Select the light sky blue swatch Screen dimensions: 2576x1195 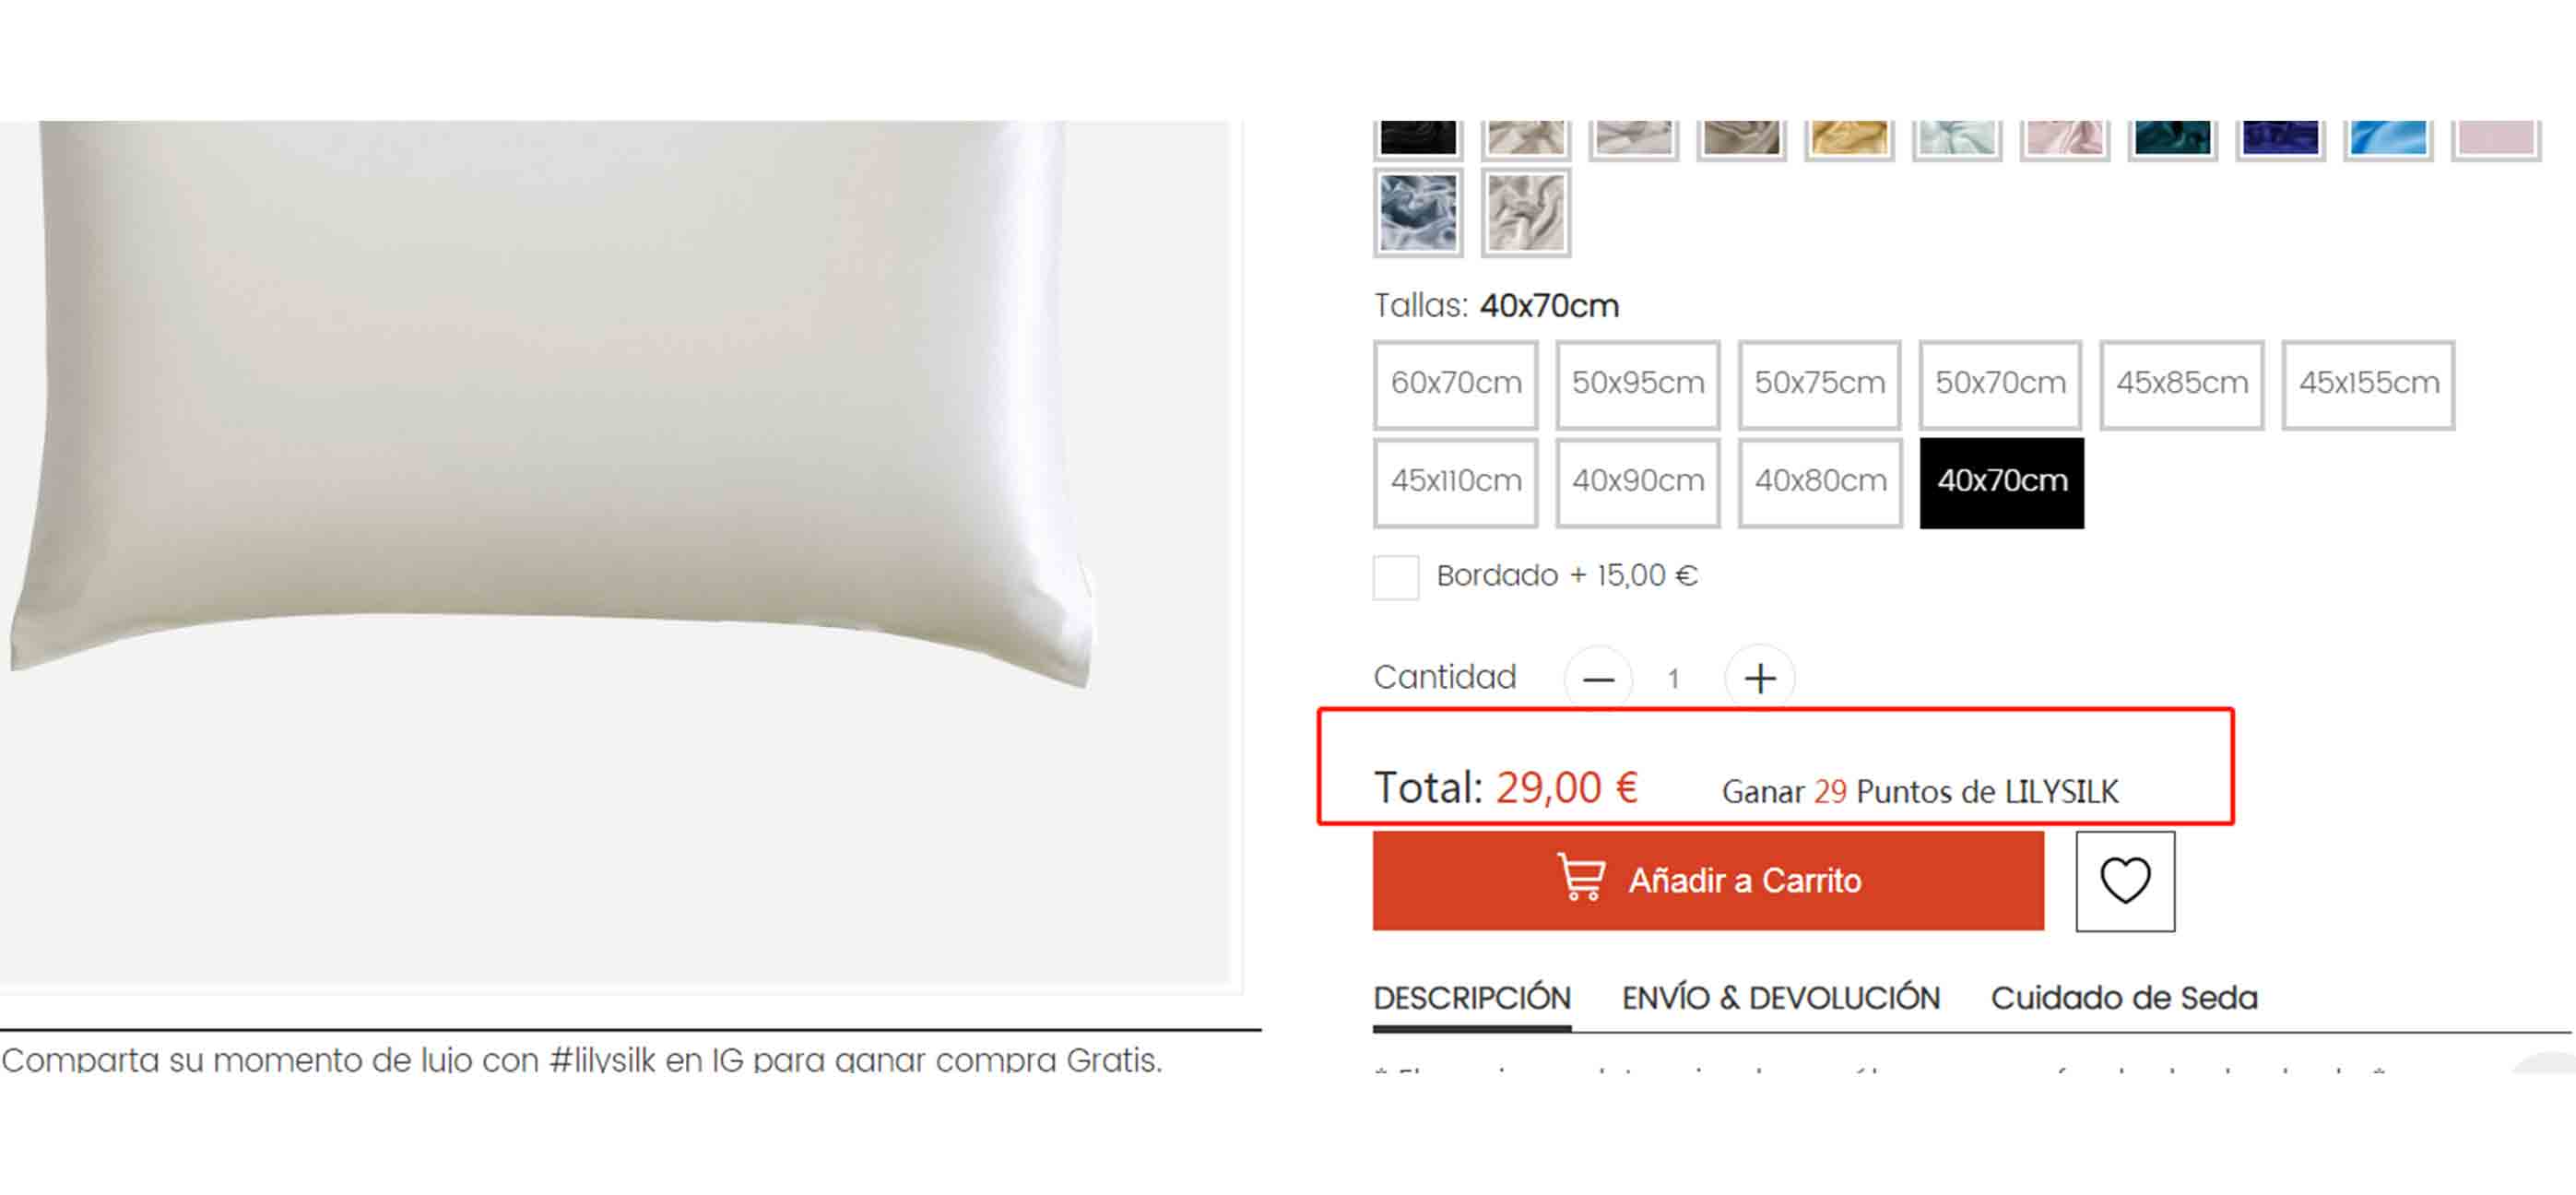[x=2387, y=138]
